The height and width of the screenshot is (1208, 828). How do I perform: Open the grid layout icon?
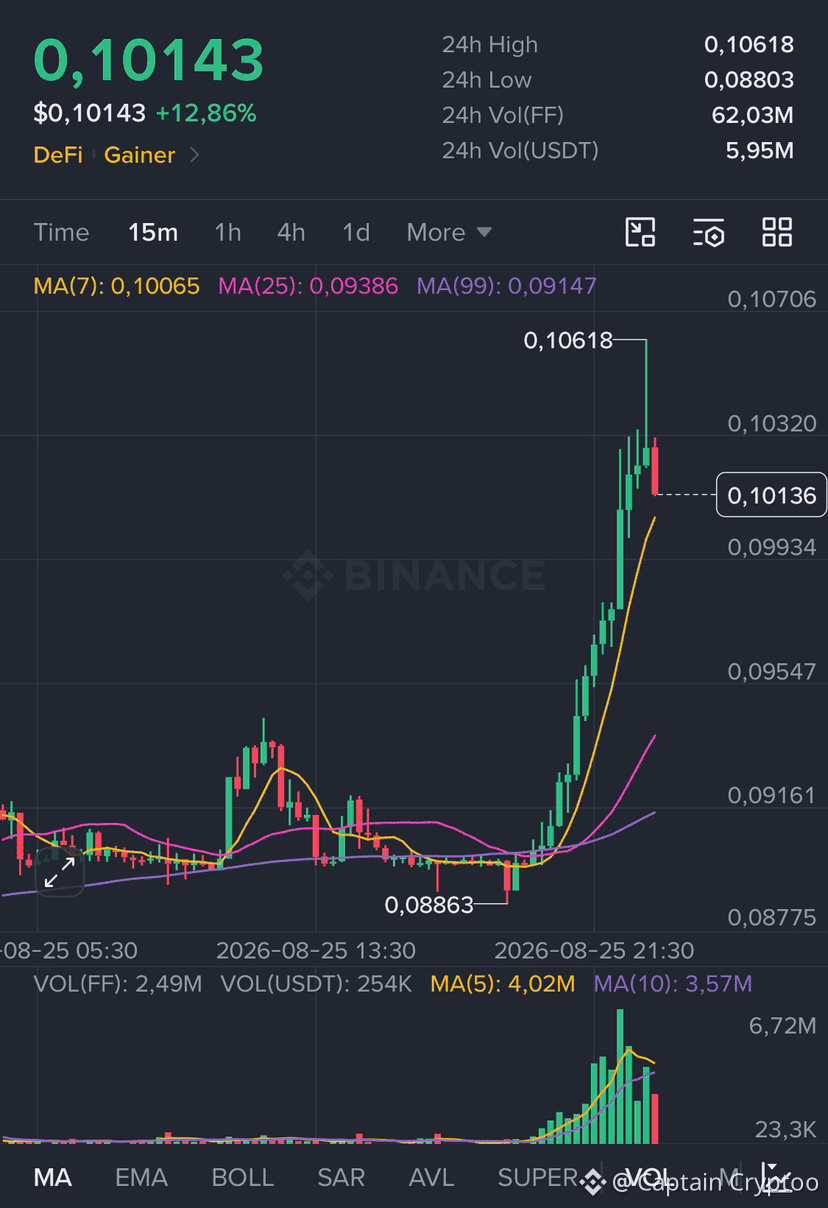pos(777,232)
